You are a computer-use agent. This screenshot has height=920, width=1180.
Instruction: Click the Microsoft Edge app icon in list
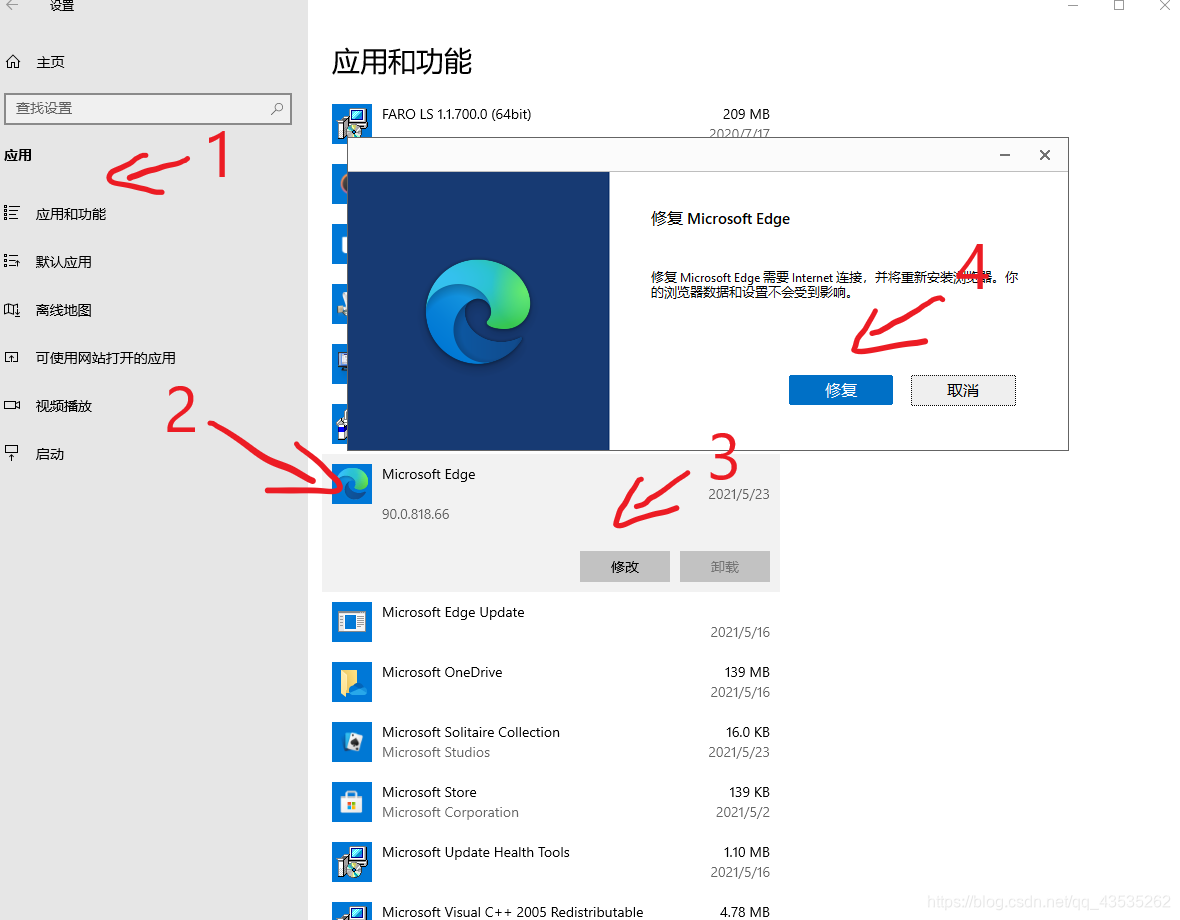[351, 483]
